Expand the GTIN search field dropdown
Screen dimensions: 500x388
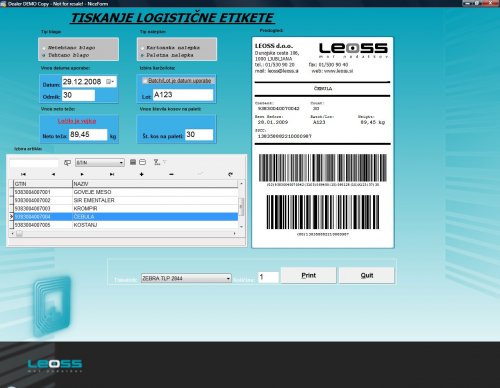121,163
